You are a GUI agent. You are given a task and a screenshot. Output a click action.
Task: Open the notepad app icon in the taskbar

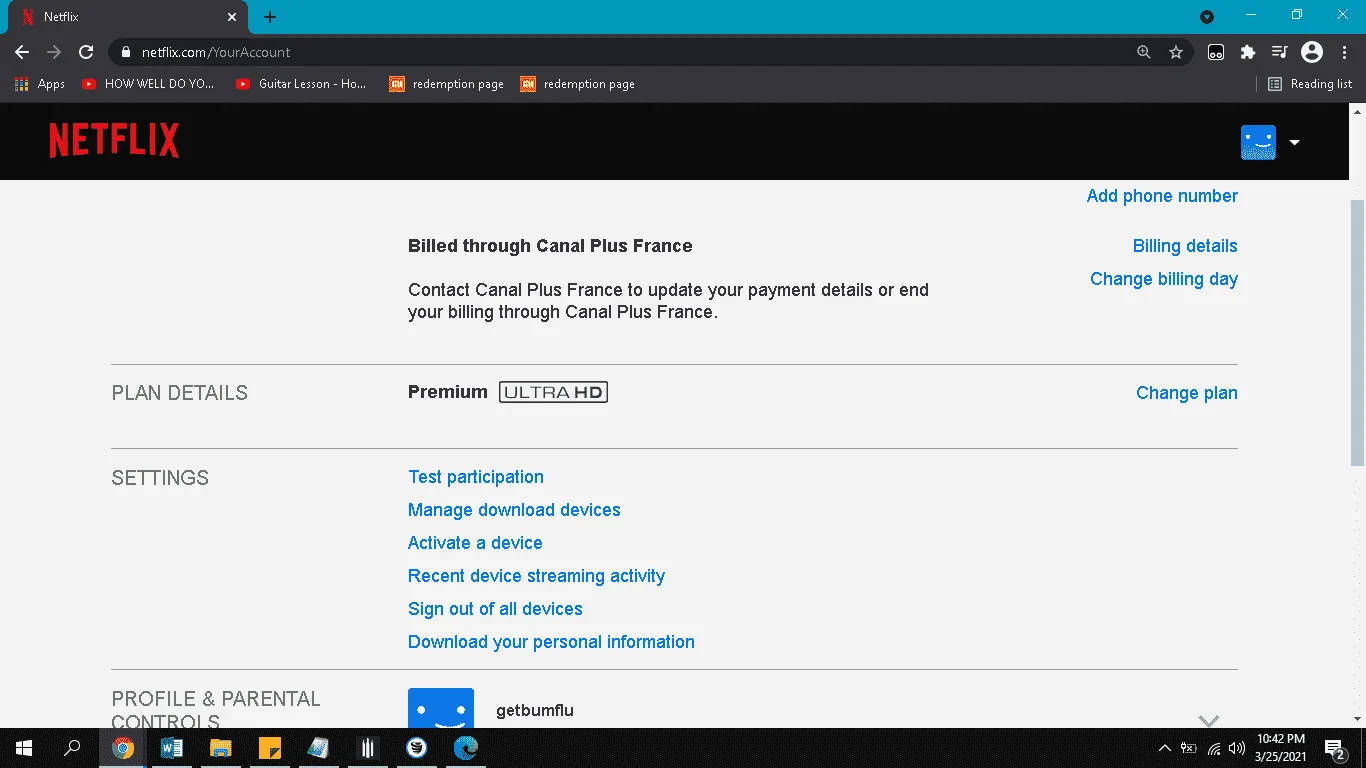tap(319, 748)
